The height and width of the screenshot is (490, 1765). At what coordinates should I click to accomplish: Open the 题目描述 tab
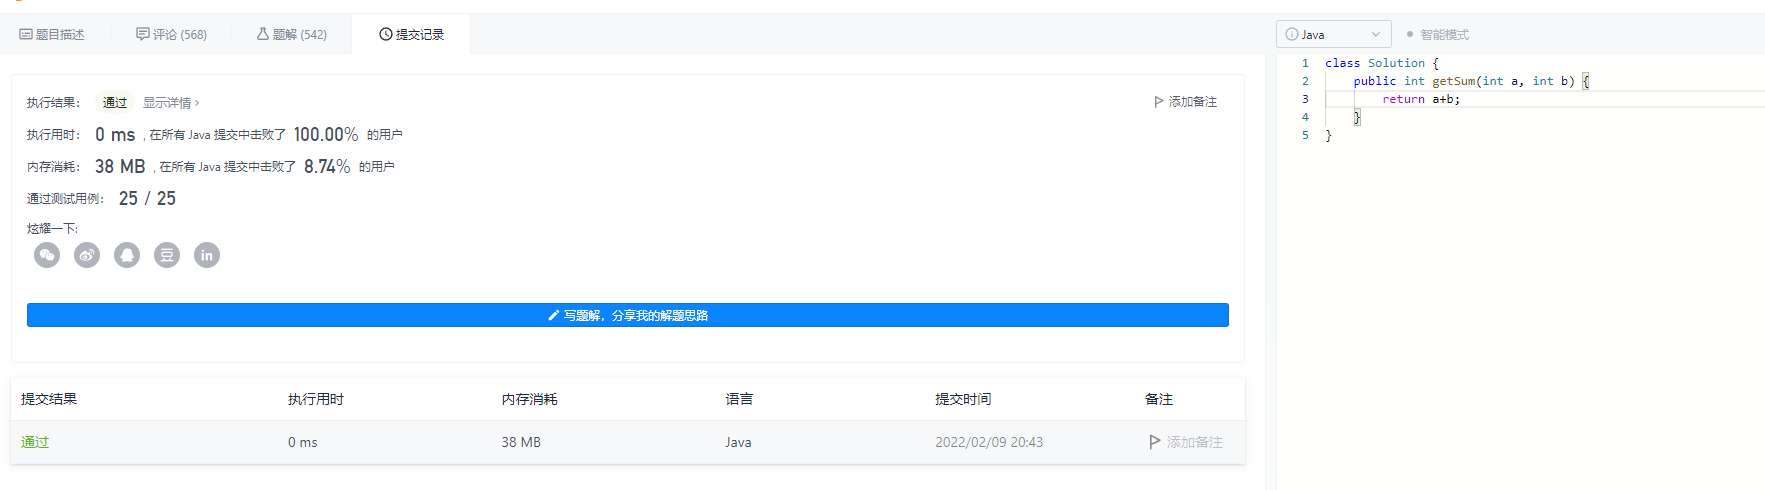pyautogui.click(x=52, y=34)
